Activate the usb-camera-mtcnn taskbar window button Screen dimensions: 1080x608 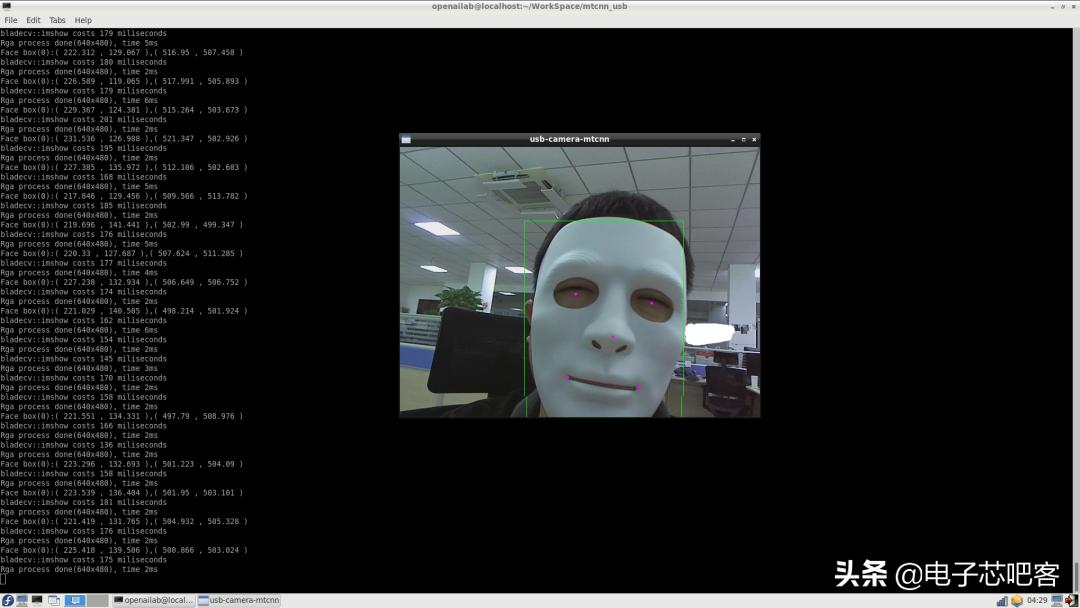pos(239,600)
